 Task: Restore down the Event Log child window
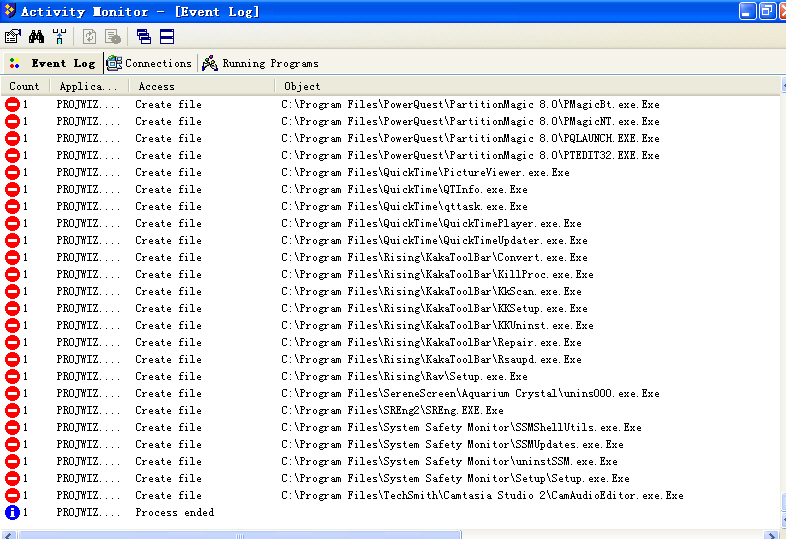767,11
